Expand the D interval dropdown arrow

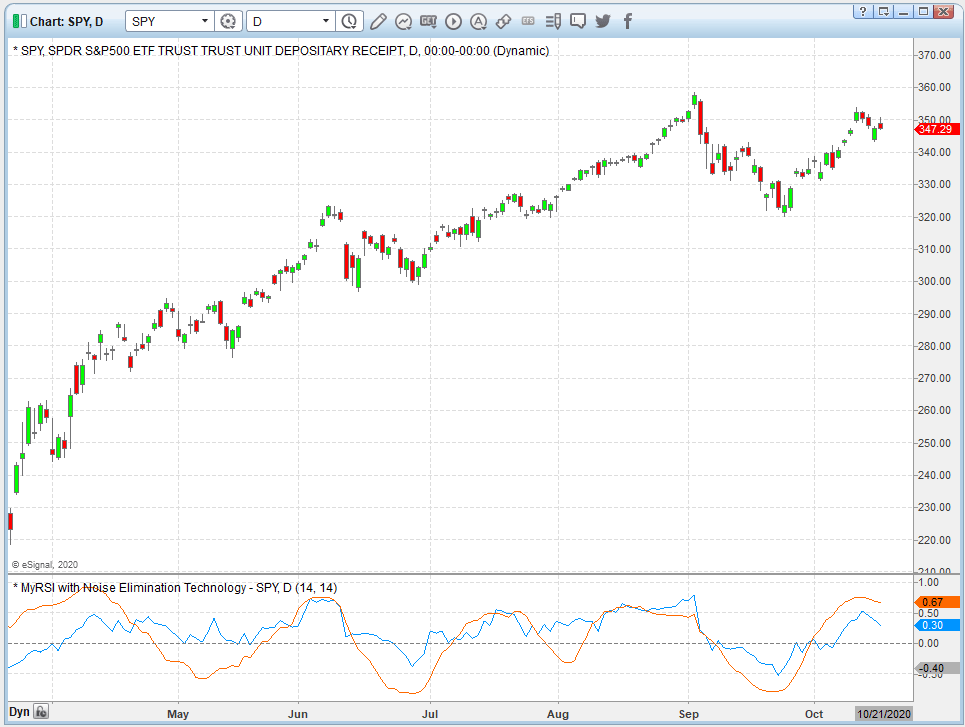point(326,22)
